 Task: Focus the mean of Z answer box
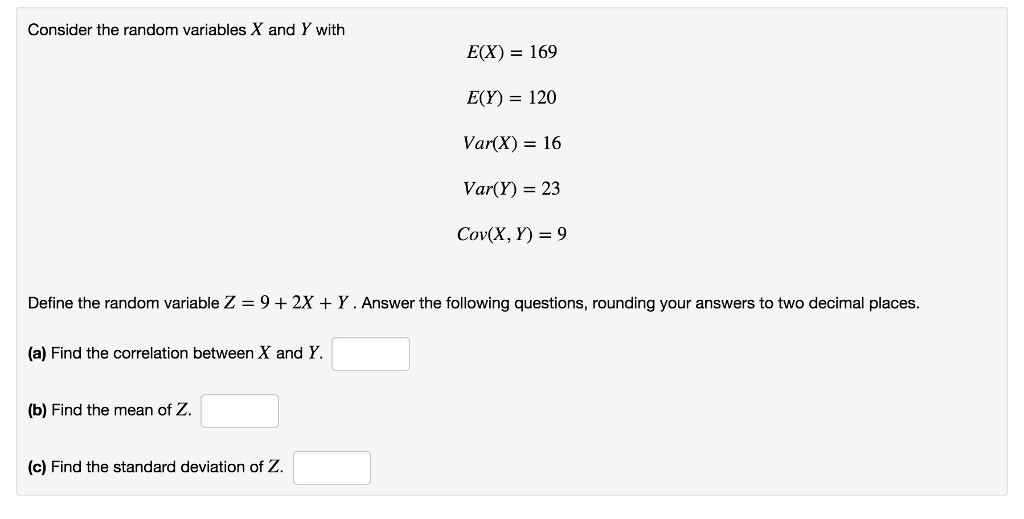pyautogui.click(x=240, y=411)
